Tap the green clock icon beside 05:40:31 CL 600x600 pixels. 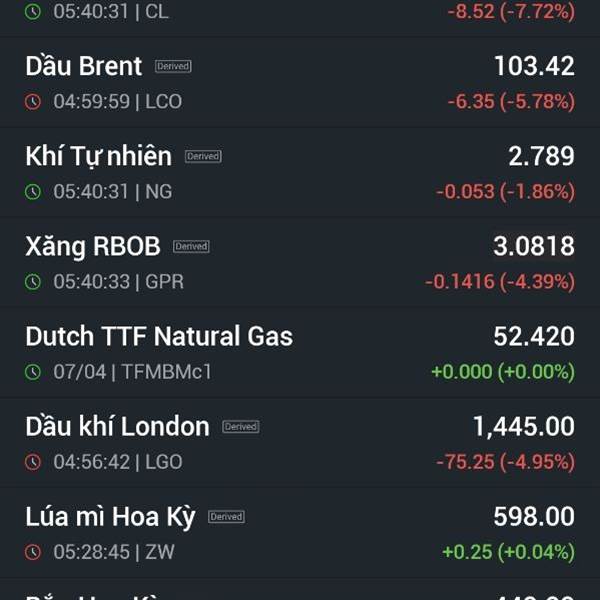(33, 11)
